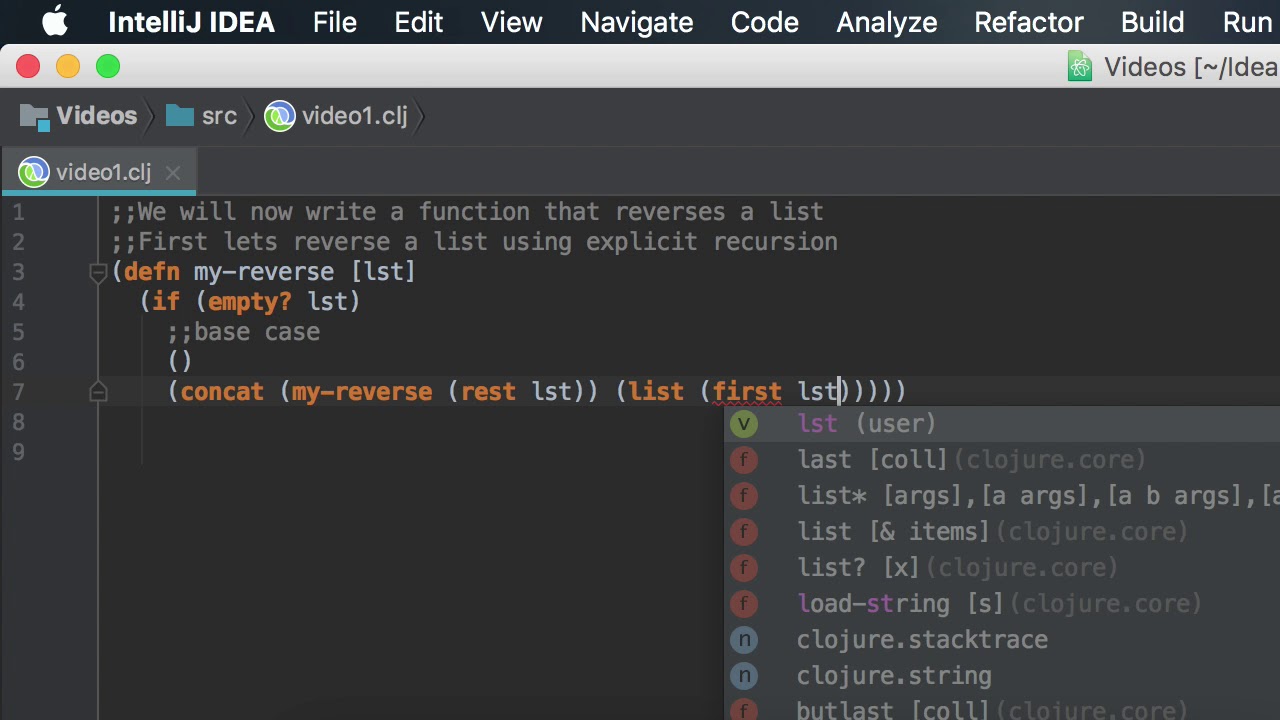Select the butlast [coll] completion suggestion
The image size is (1280, 720).
[x=1002, y=708]
